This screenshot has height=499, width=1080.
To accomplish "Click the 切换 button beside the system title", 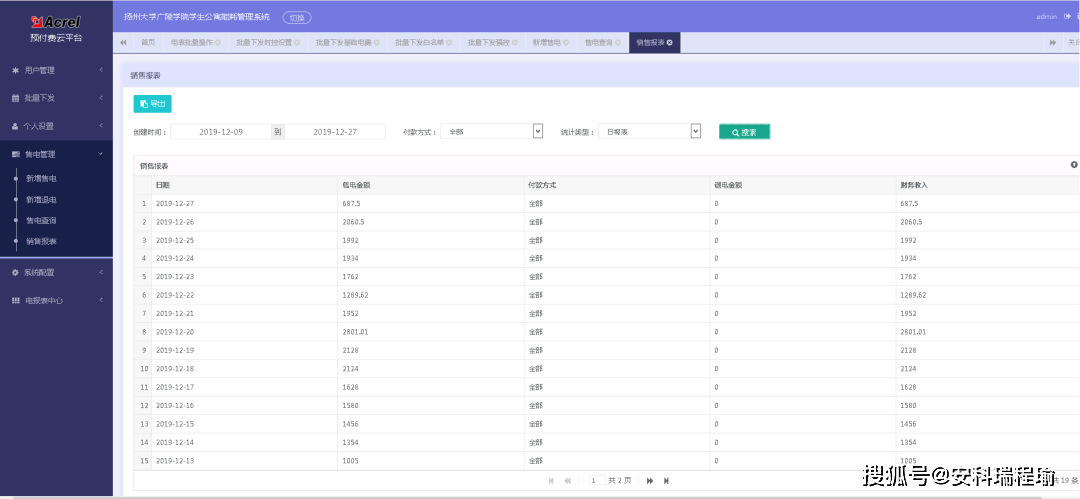I will coord(297,17).
